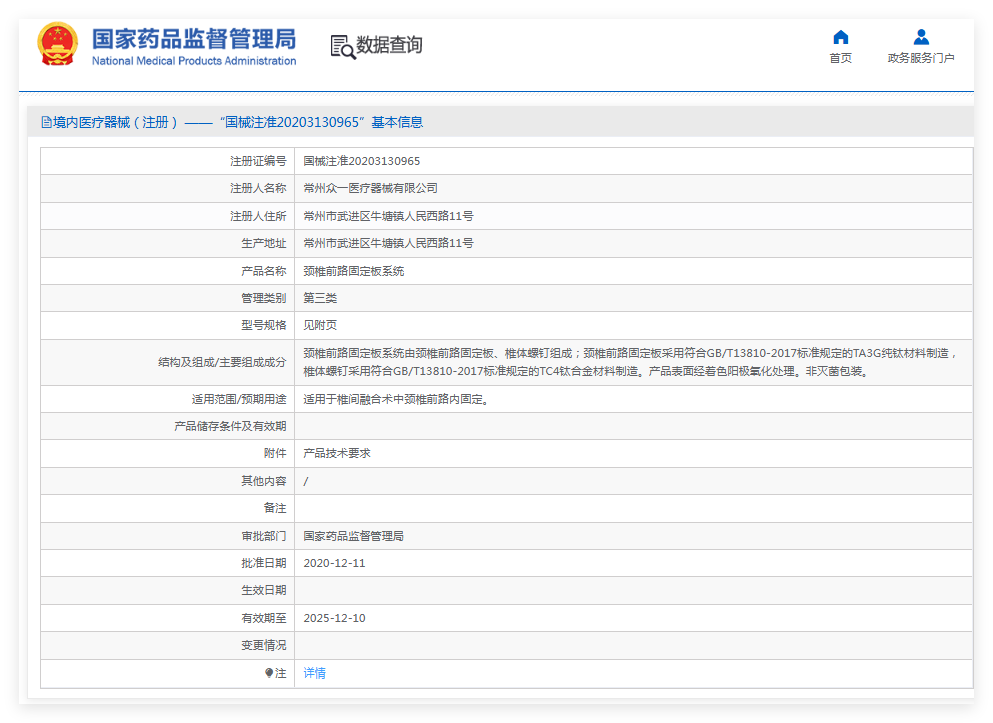Click the 审批部门 row label

coord(263,536)
